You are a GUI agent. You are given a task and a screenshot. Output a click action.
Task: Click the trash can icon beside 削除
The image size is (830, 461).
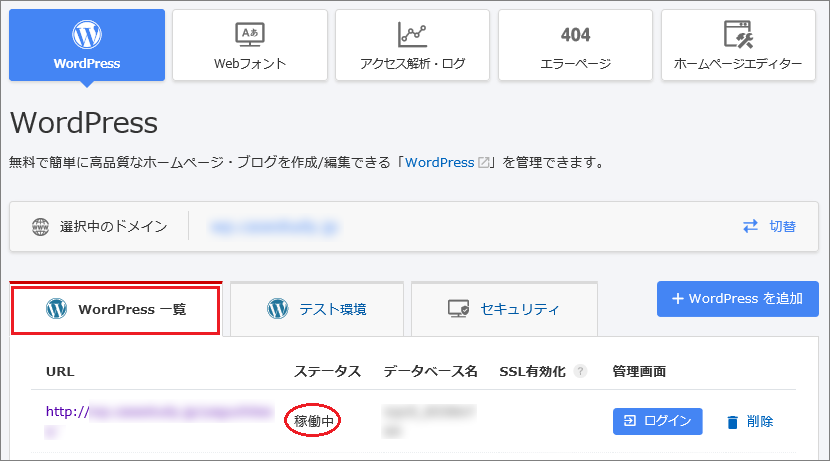tap(733, 422)
